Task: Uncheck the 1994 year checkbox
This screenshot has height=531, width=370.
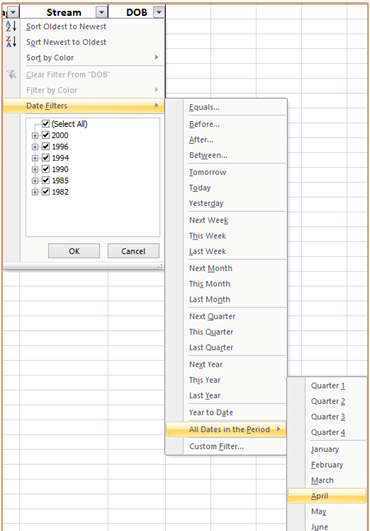Action: point(46,158)
